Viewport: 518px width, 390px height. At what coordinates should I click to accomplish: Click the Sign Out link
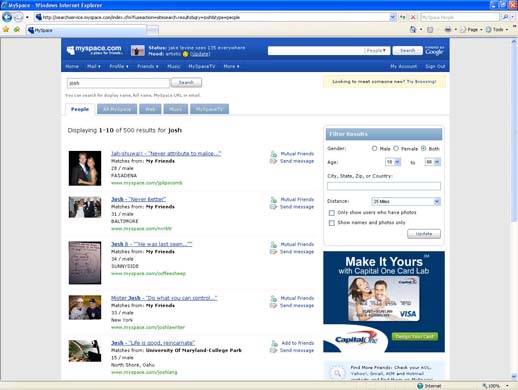click(435, 66)
